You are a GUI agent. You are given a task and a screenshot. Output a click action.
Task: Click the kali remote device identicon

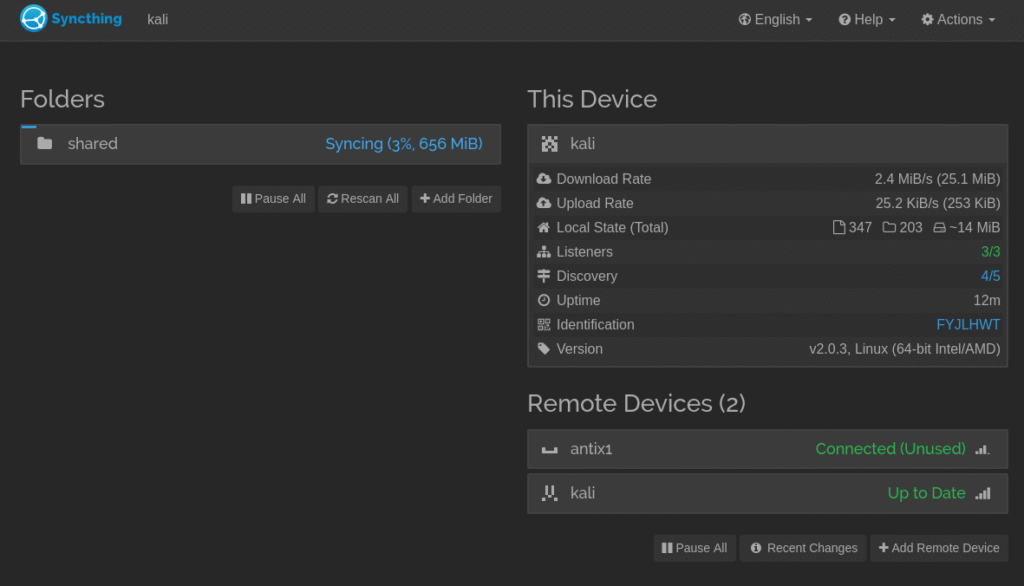click(x=550, y=493)
